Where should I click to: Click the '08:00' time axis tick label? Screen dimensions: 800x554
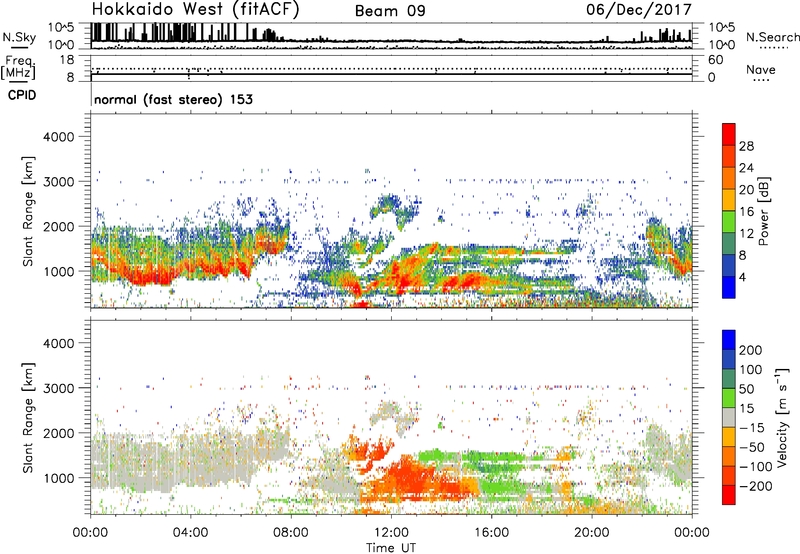pyautogui.click(x=291, y=533)
